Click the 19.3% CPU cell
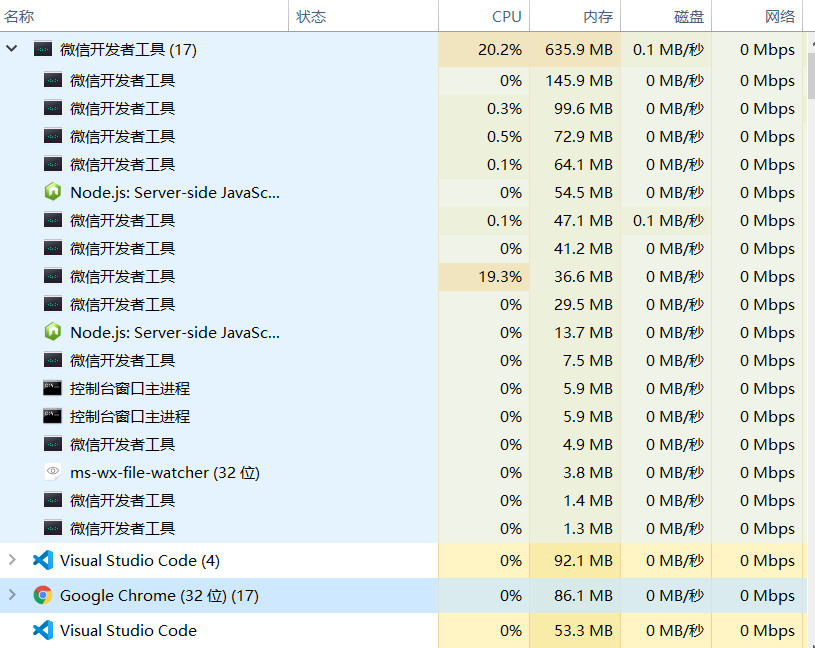The width and height of the screenshot is (815, 648). (484, 276)
